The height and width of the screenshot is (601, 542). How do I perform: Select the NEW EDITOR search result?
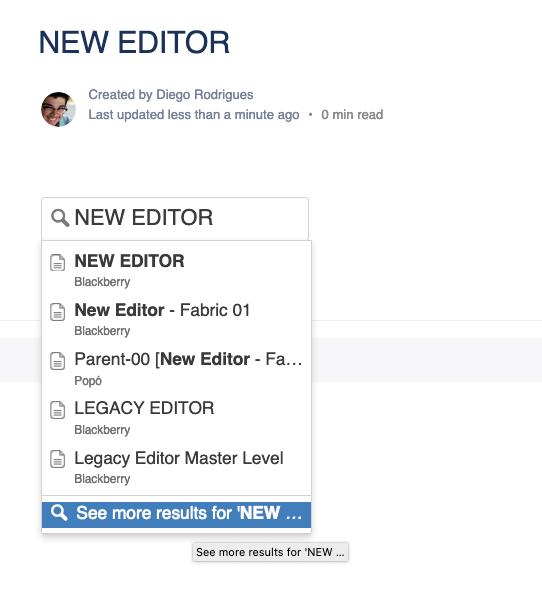176,270
